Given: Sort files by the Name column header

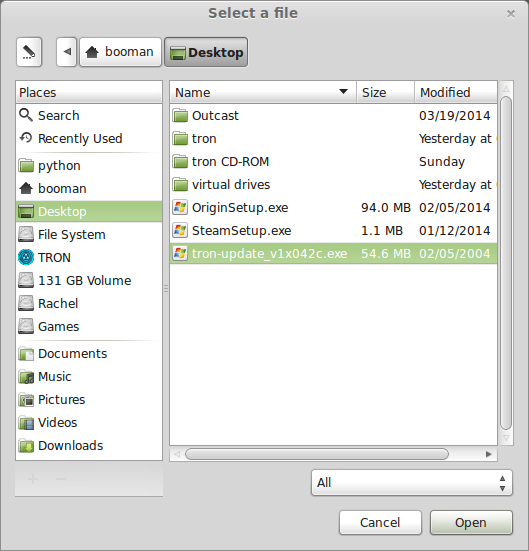Looking at the screenshot, I should click(x=263, y=92).
